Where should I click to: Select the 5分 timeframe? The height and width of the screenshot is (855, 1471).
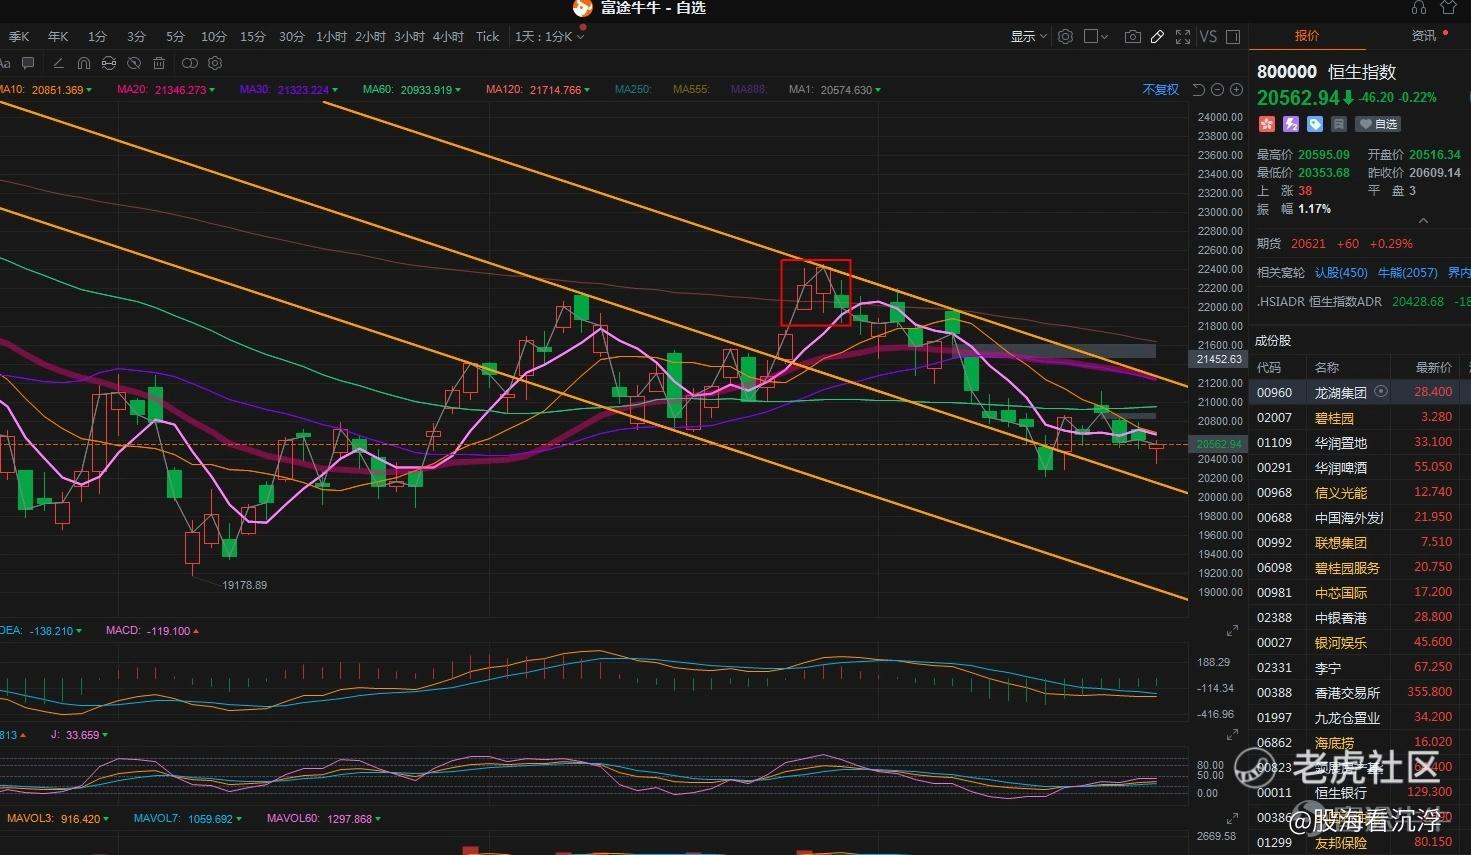point(175,37)
